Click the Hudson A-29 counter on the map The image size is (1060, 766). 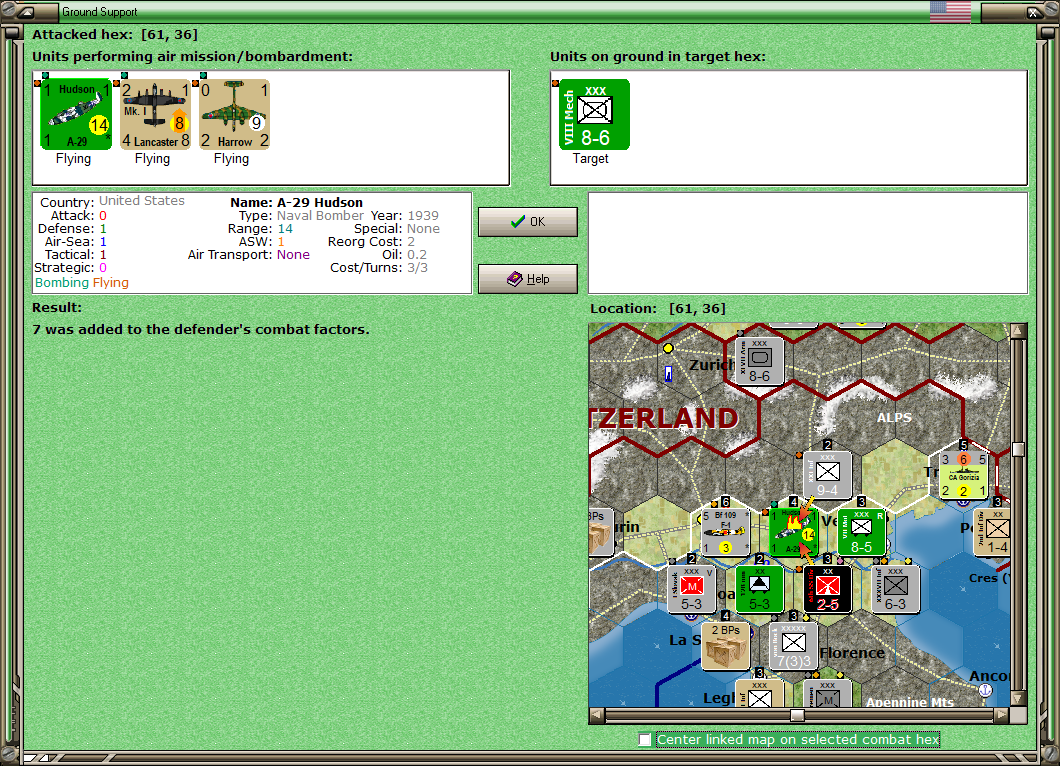pyautogui.click(x=793, y=532)
